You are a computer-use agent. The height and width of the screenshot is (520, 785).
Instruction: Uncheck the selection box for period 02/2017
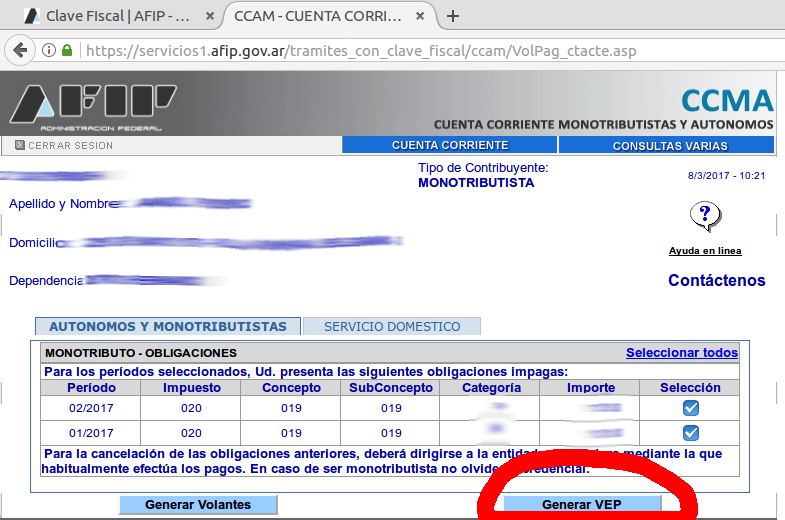[691, 408]
